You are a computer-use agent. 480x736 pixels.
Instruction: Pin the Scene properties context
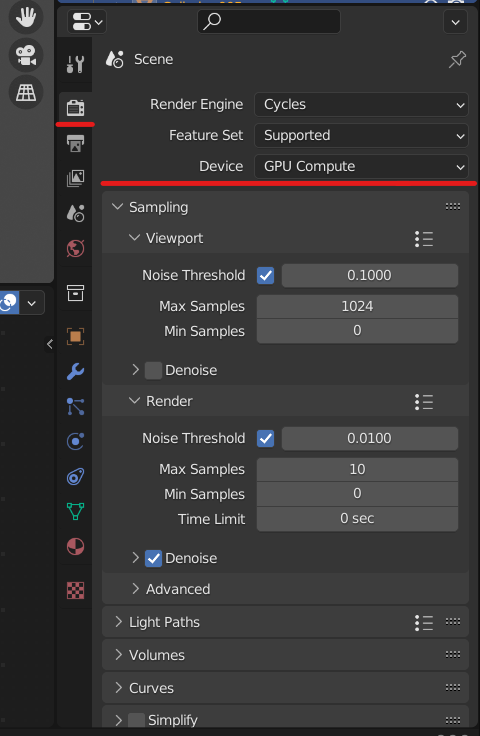[x=457, y=60]
